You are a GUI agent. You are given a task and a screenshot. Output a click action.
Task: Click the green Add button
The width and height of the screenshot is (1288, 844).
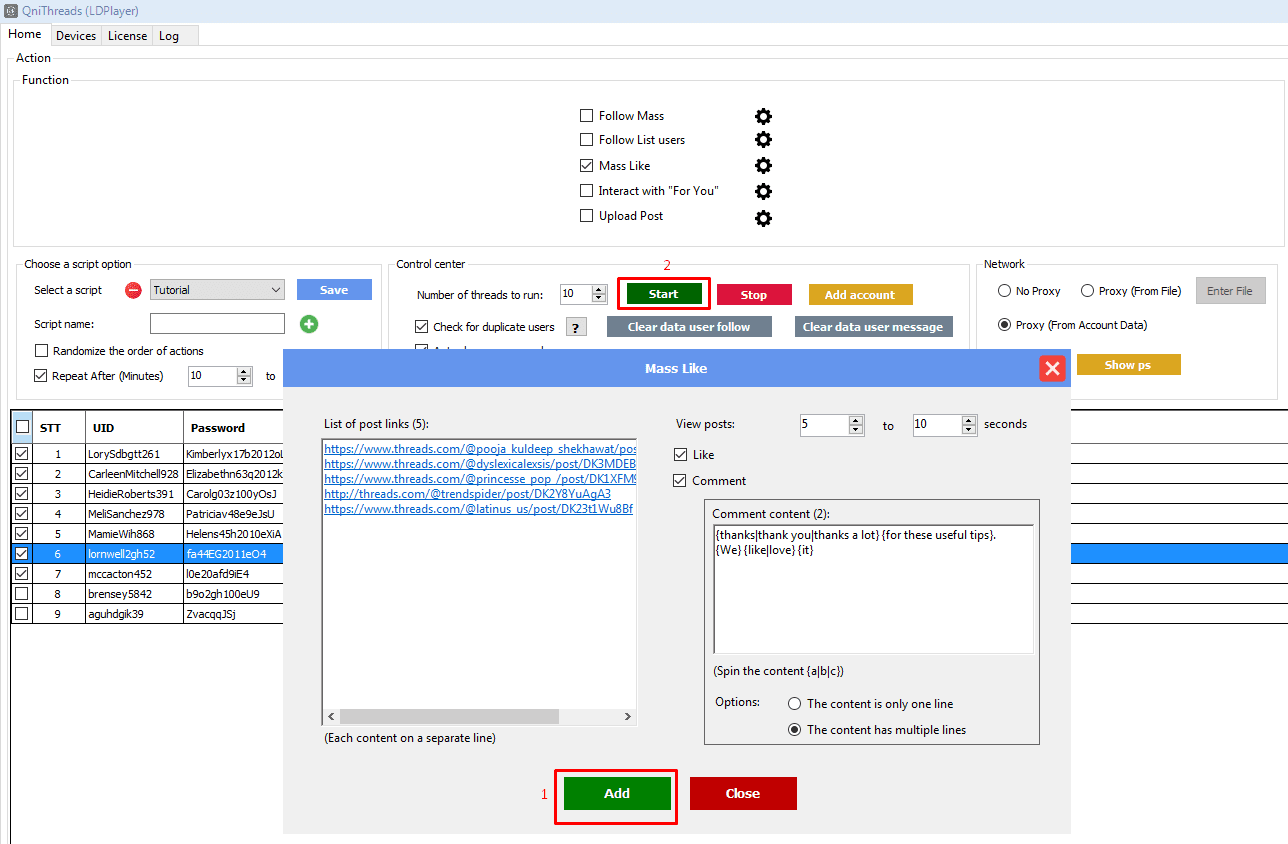point(617,793)
